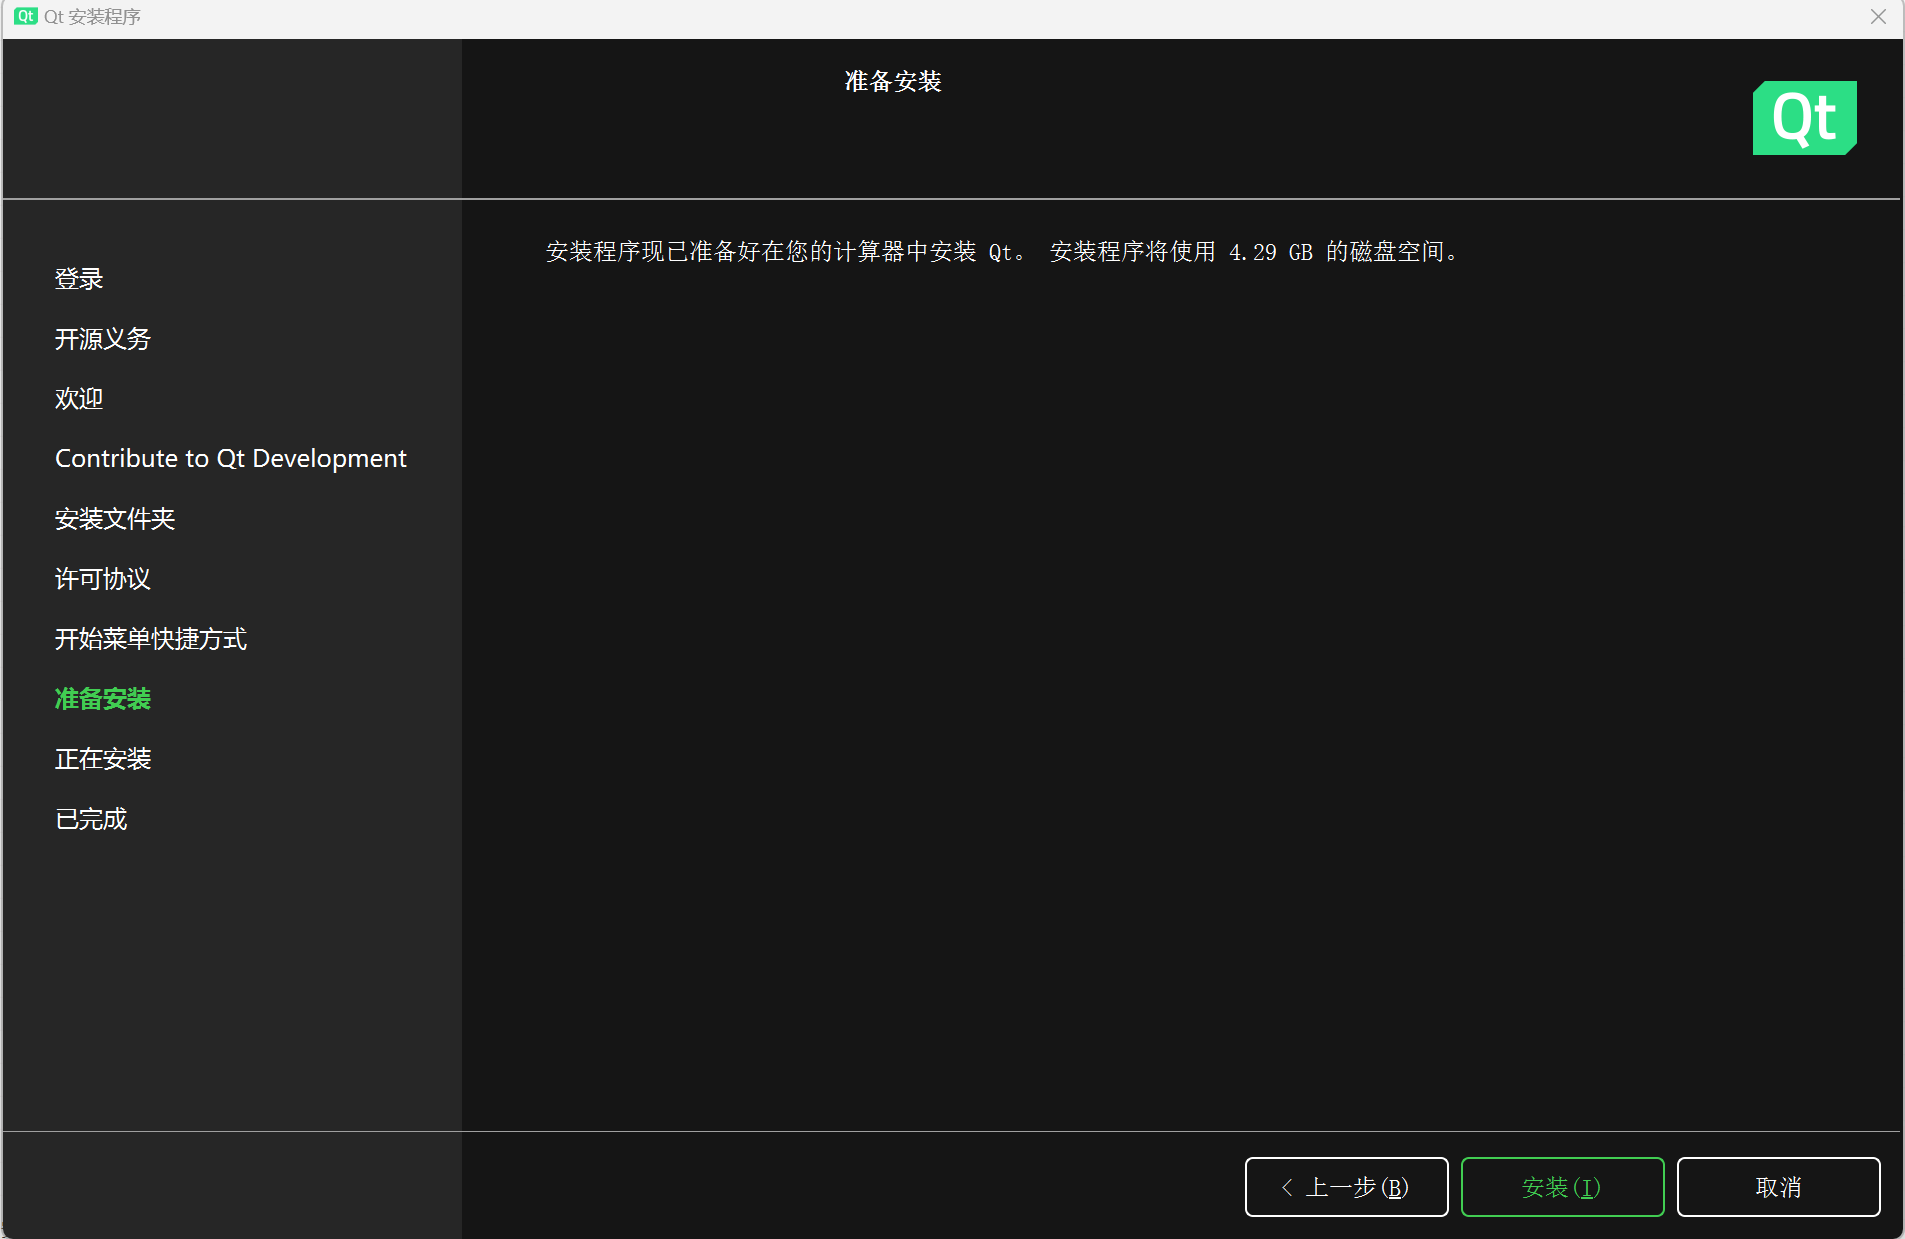Select the 登录 step in sidebar
1905x1239 pixels.
79,279
